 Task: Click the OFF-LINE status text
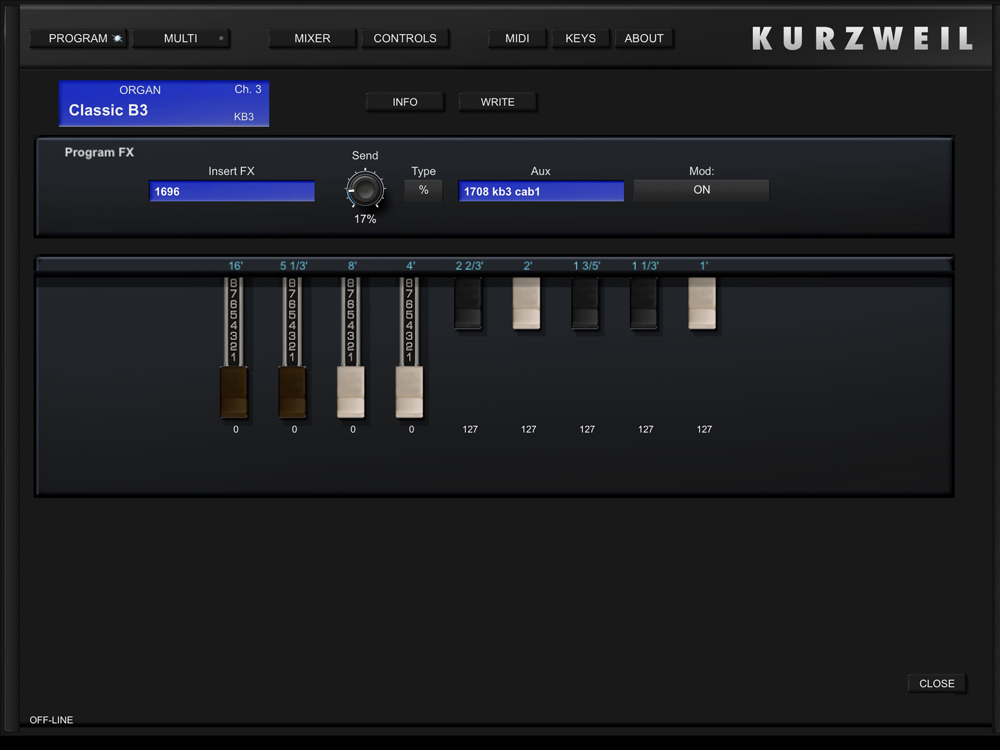click(51, 720)
